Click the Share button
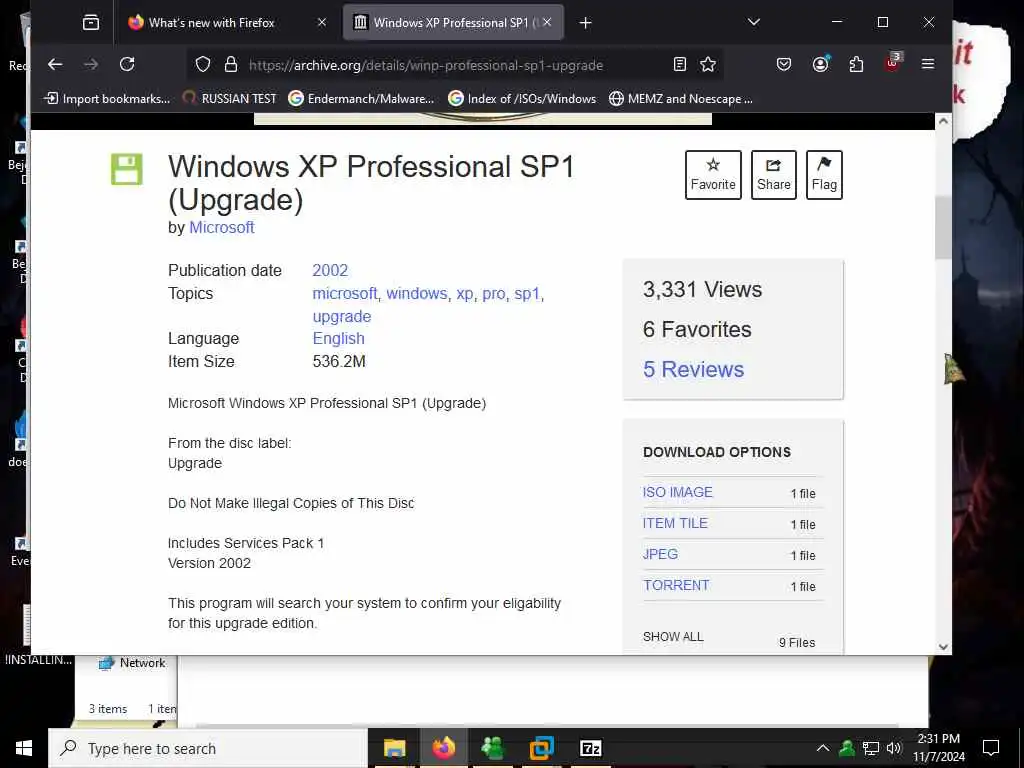The height and width of the screenshot is (768, 1024). click(774, 175)
